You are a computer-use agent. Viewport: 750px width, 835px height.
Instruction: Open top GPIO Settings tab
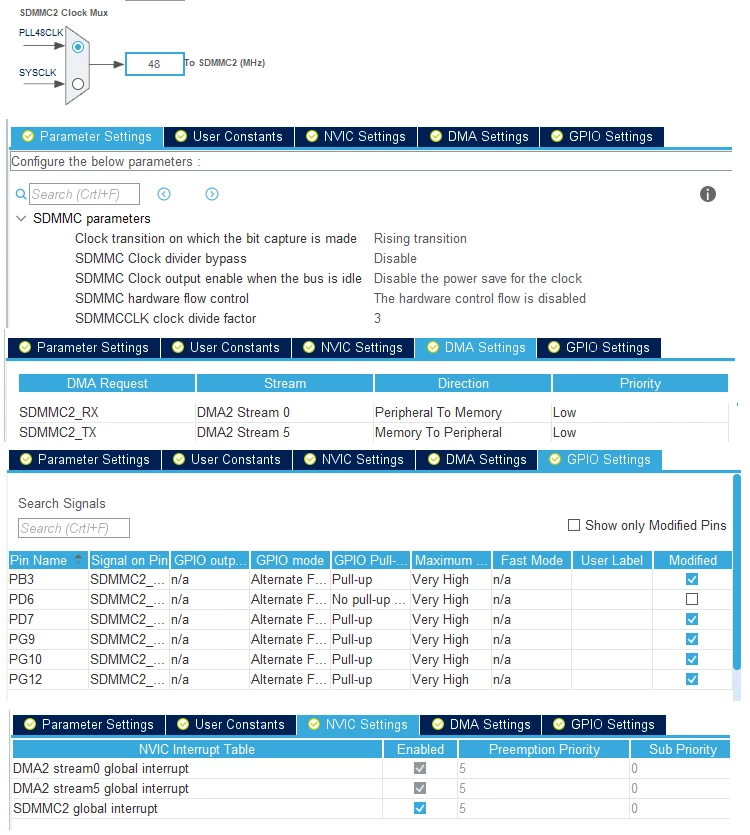(602, 137)
